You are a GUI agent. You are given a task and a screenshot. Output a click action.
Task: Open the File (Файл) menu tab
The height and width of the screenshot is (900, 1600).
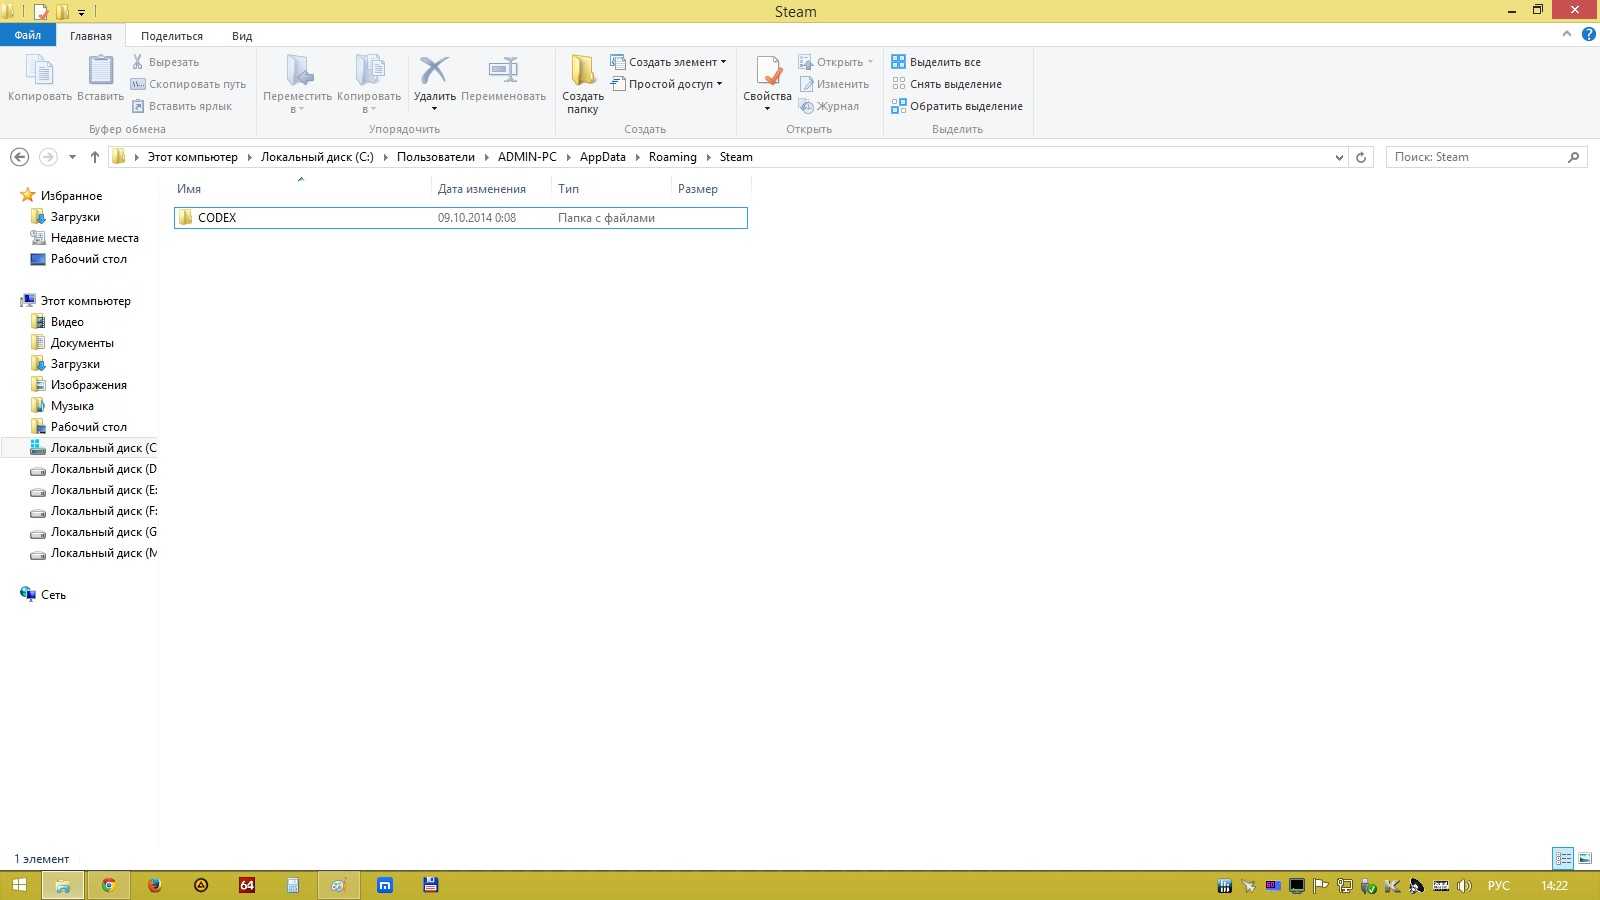[x=28, y=35]
